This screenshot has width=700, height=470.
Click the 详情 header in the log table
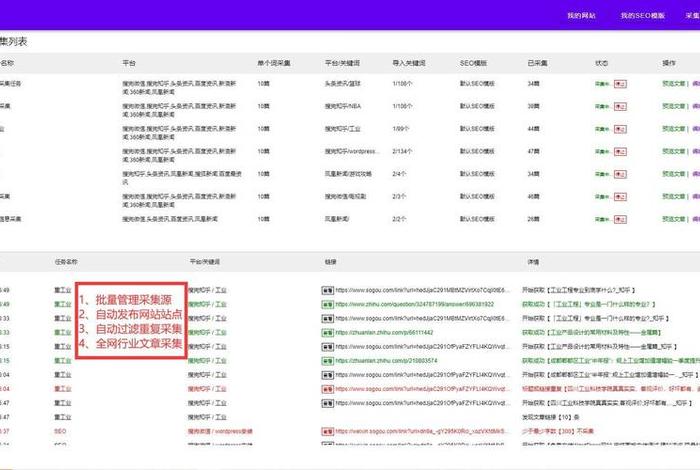[x=533, y=262]
